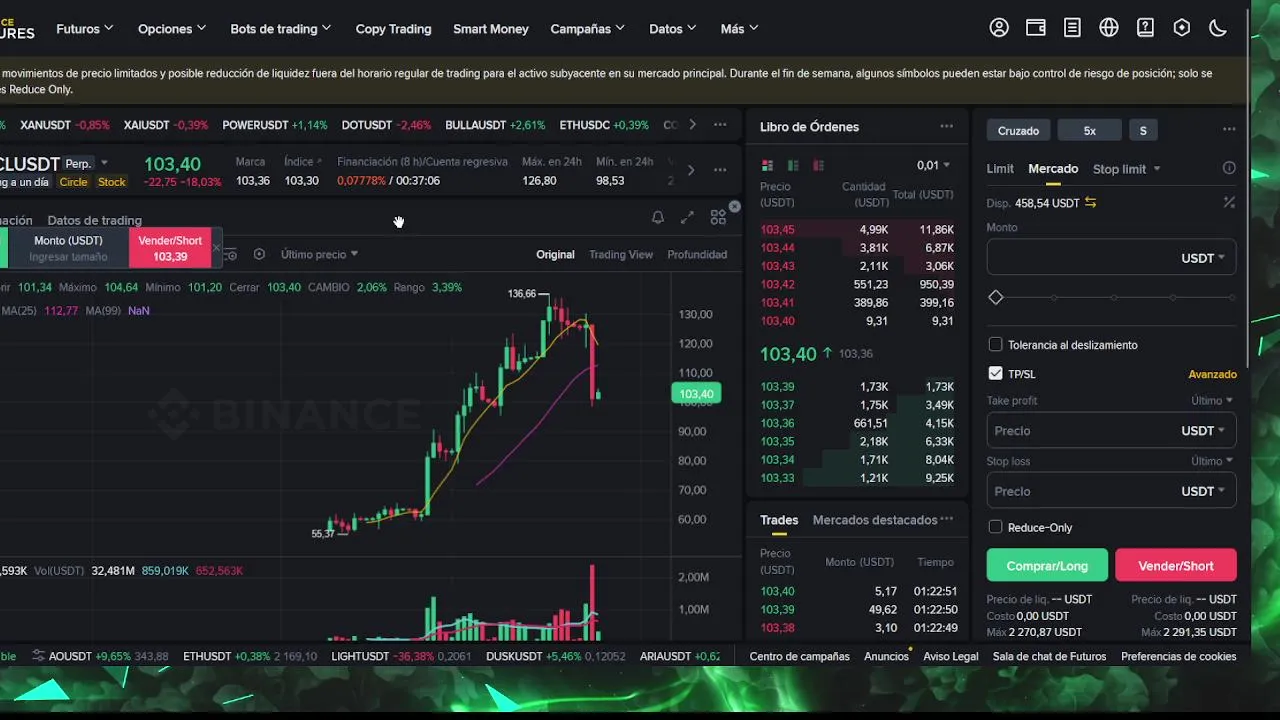Click the language globe icon
Image resolution: width=1280 pixels, height=720 pixels.
(1109, 28)
